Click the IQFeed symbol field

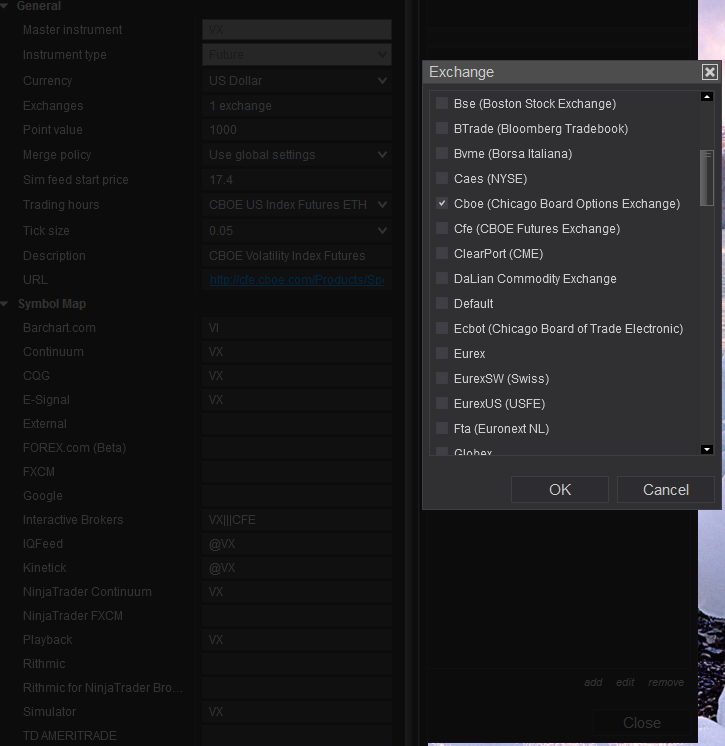297,544
